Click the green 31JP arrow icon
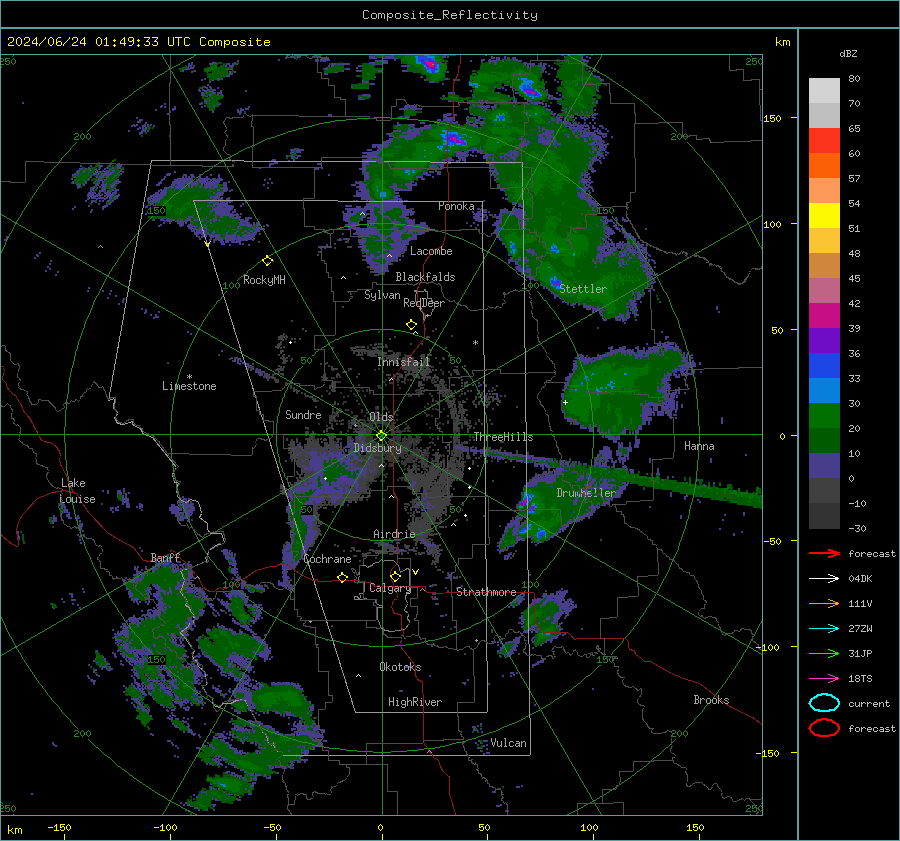This screenshot has width=900, height=841. [824, 653]
